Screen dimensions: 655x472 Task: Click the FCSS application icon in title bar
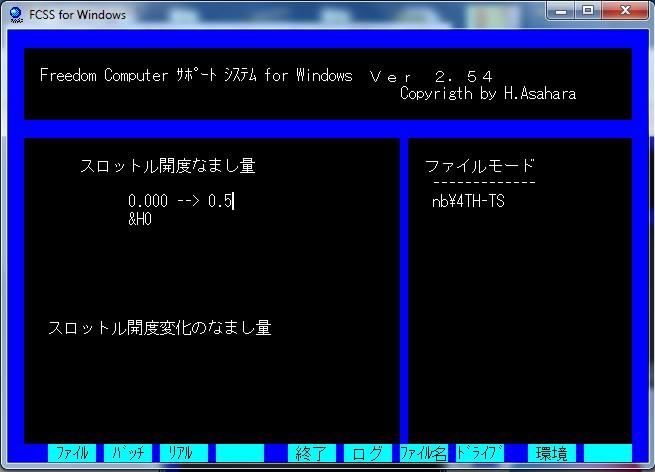click(x=16, y=15)
